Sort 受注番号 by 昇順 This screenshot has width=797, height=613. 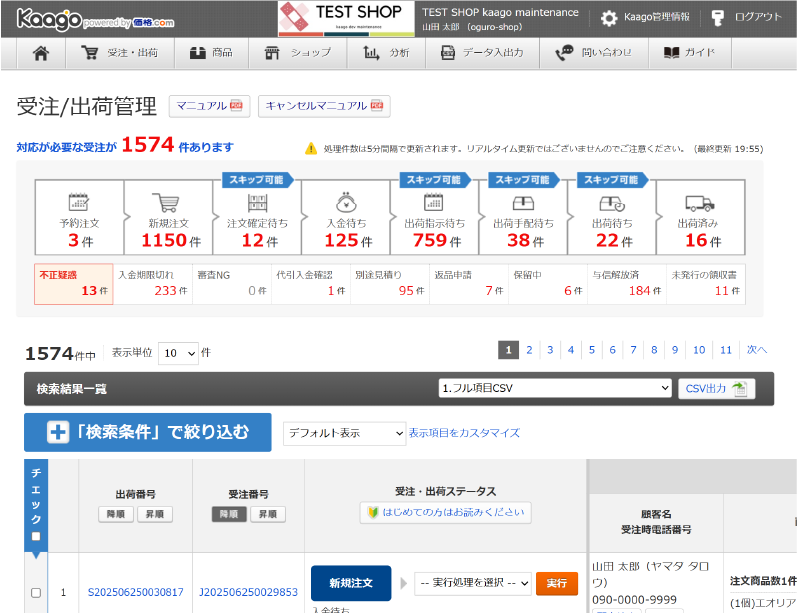pyautogui.click(x=268, y=514)
